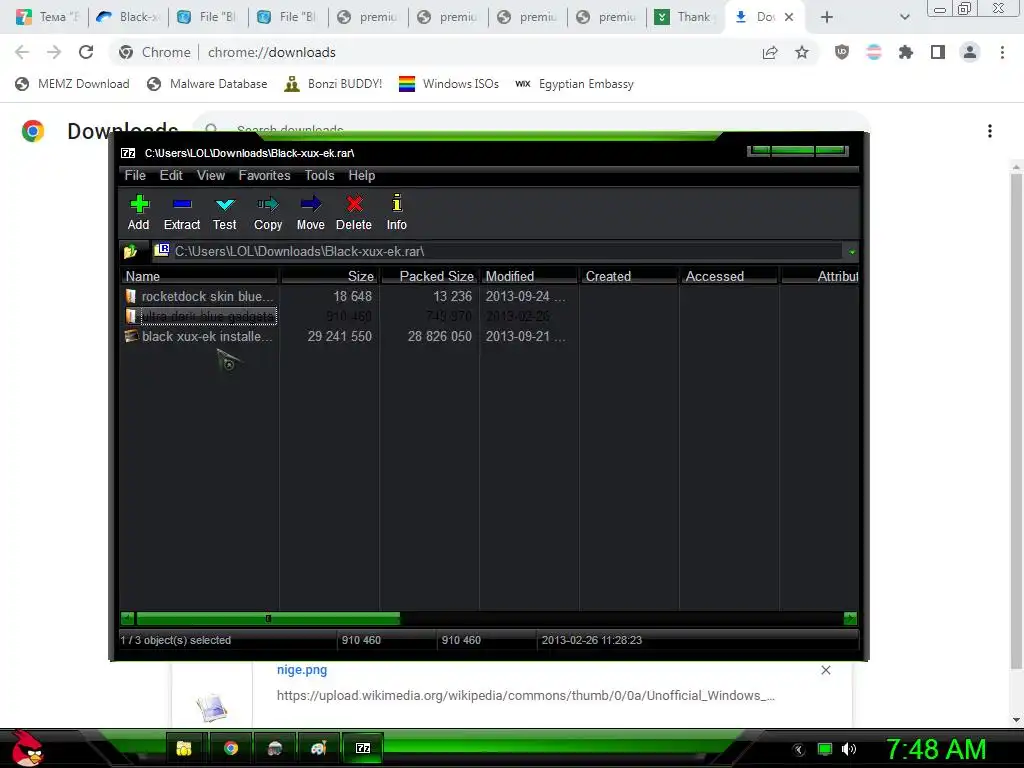Click the green horizontal scrollbar thumb
This screenshot has height=768, width=1024.
click(268, 618)
